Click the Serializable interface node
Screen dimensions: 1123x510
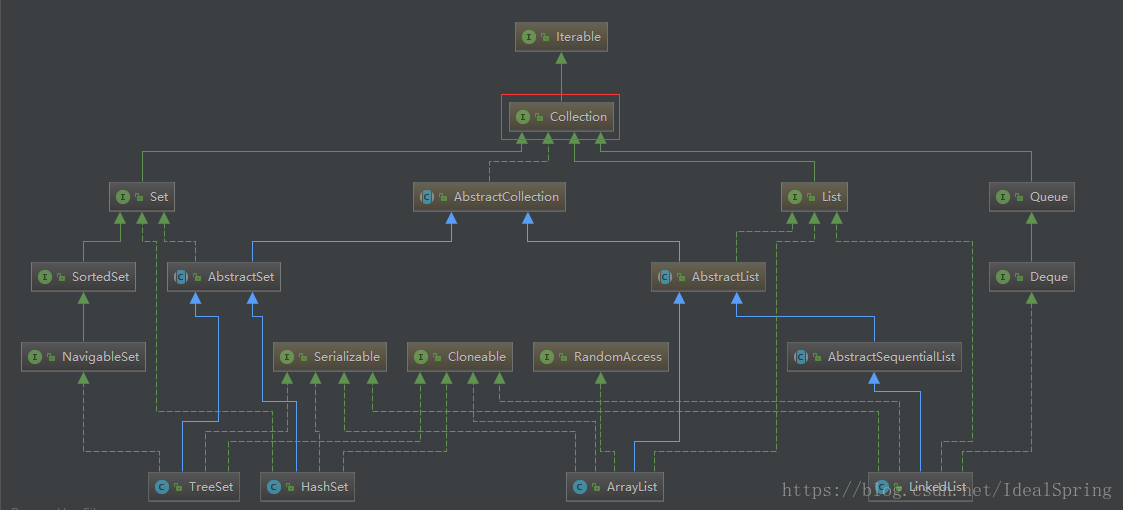click(330, 357)
